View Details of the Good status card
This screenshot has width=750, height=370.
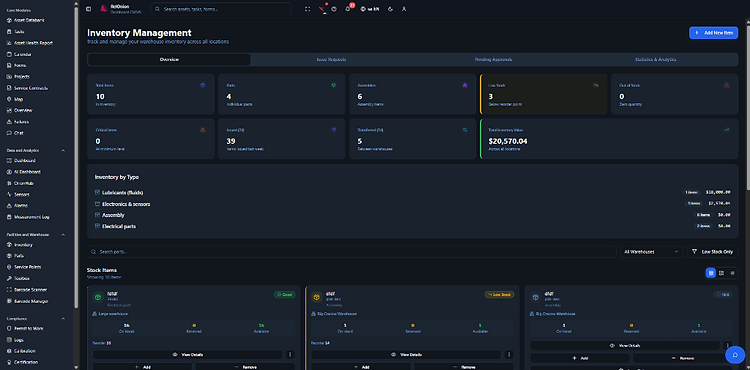coord(188,355)
